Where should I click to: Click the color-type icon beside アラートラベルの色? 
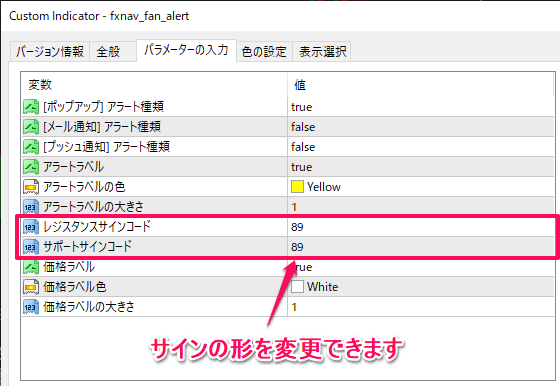click(x=31, y=187)
